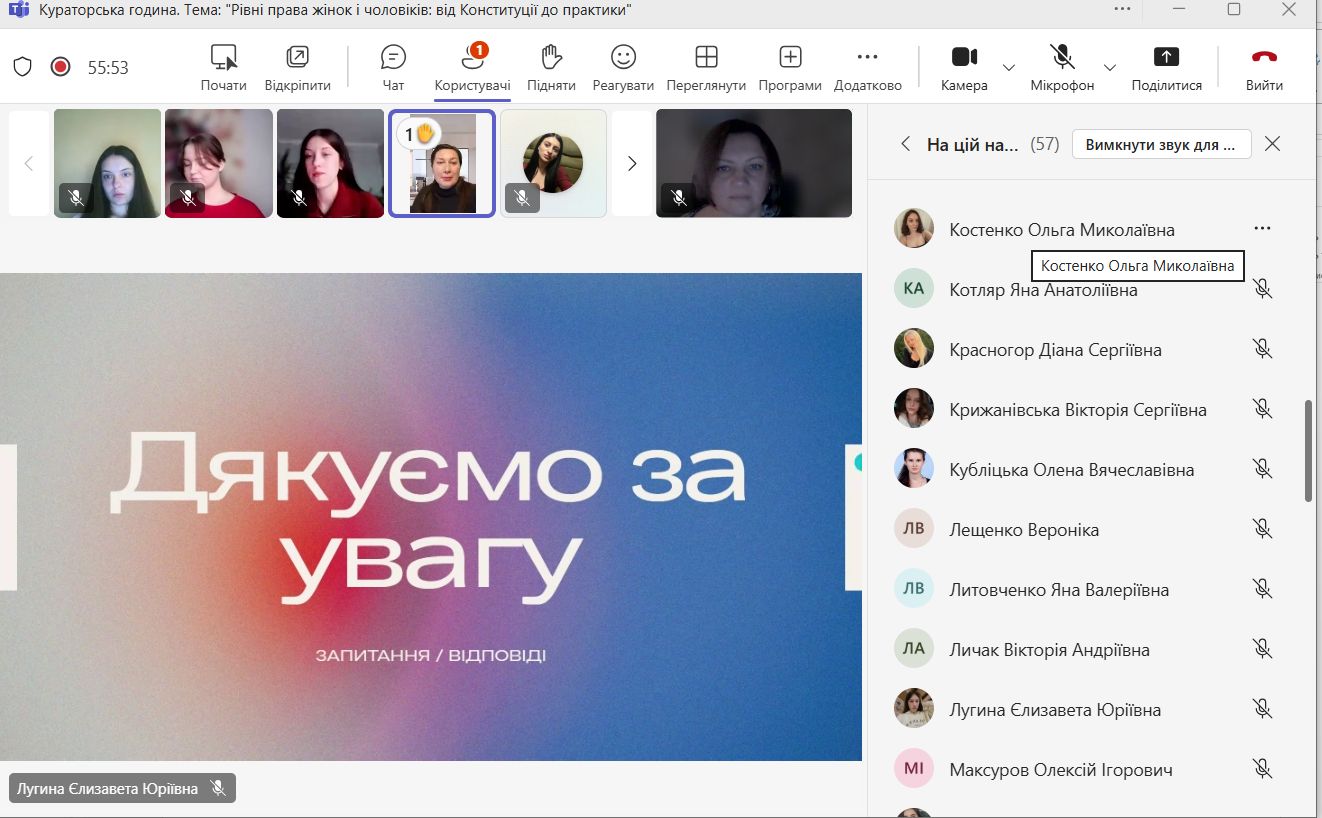Show next video thumbnails with right arrow
This screenshot has width=1322, height=818.
tap(631, 164)
